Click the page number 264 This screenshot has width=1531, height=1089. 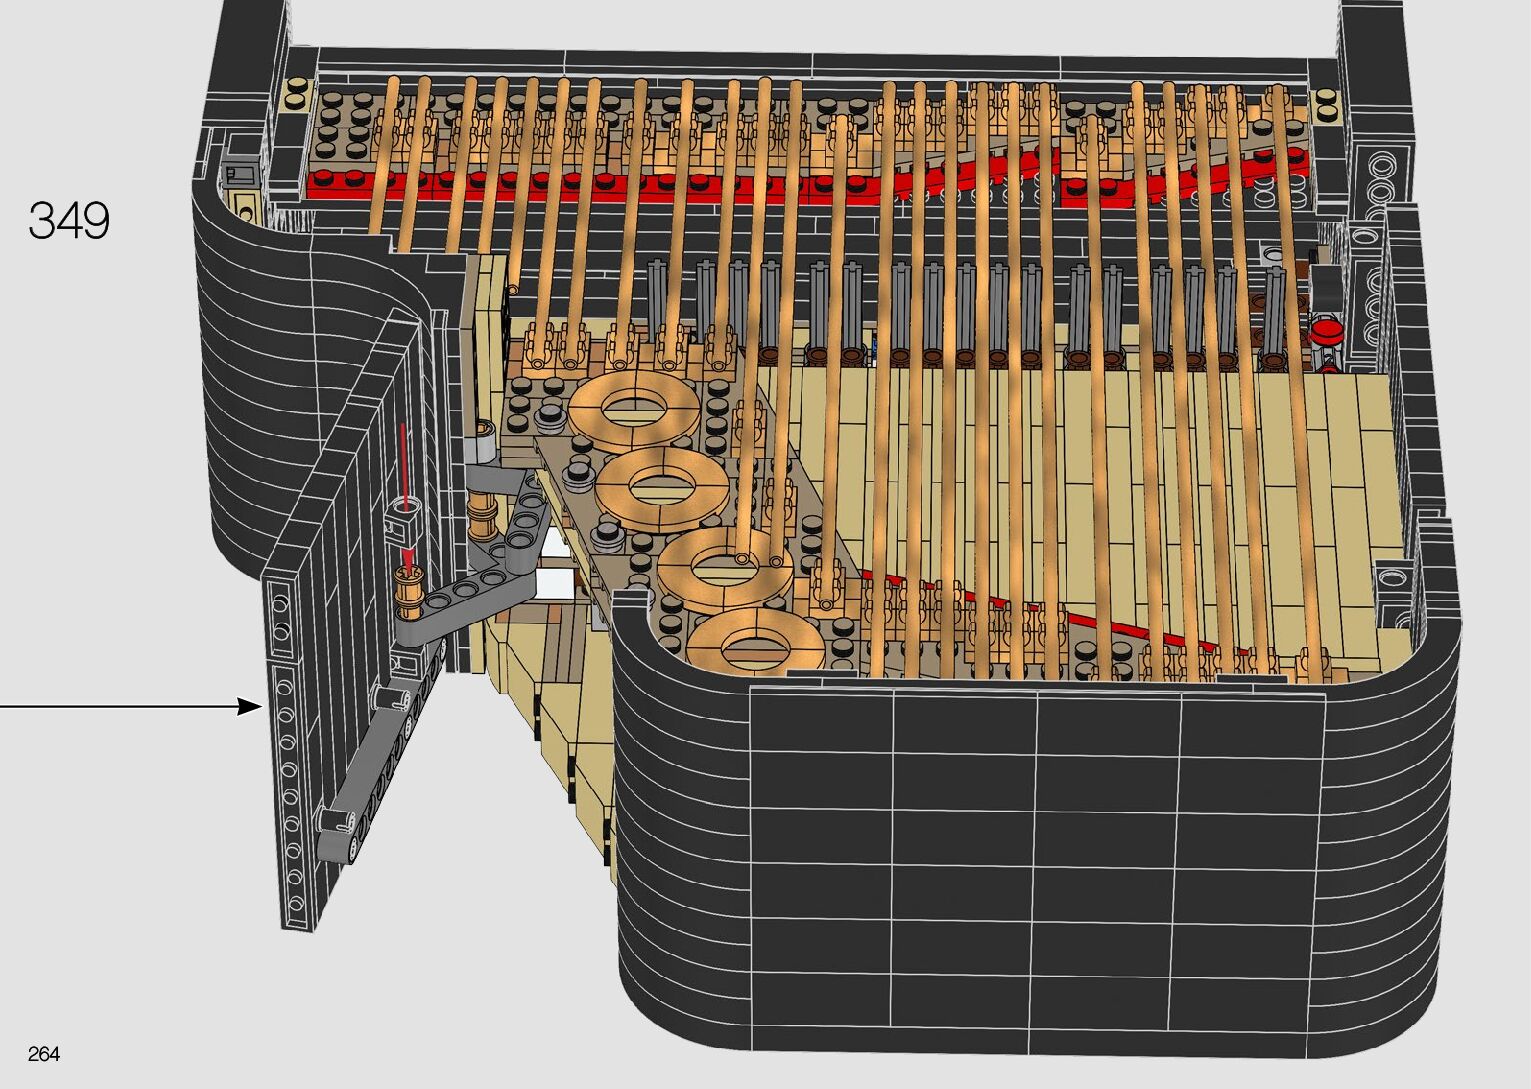[44, 1054]
